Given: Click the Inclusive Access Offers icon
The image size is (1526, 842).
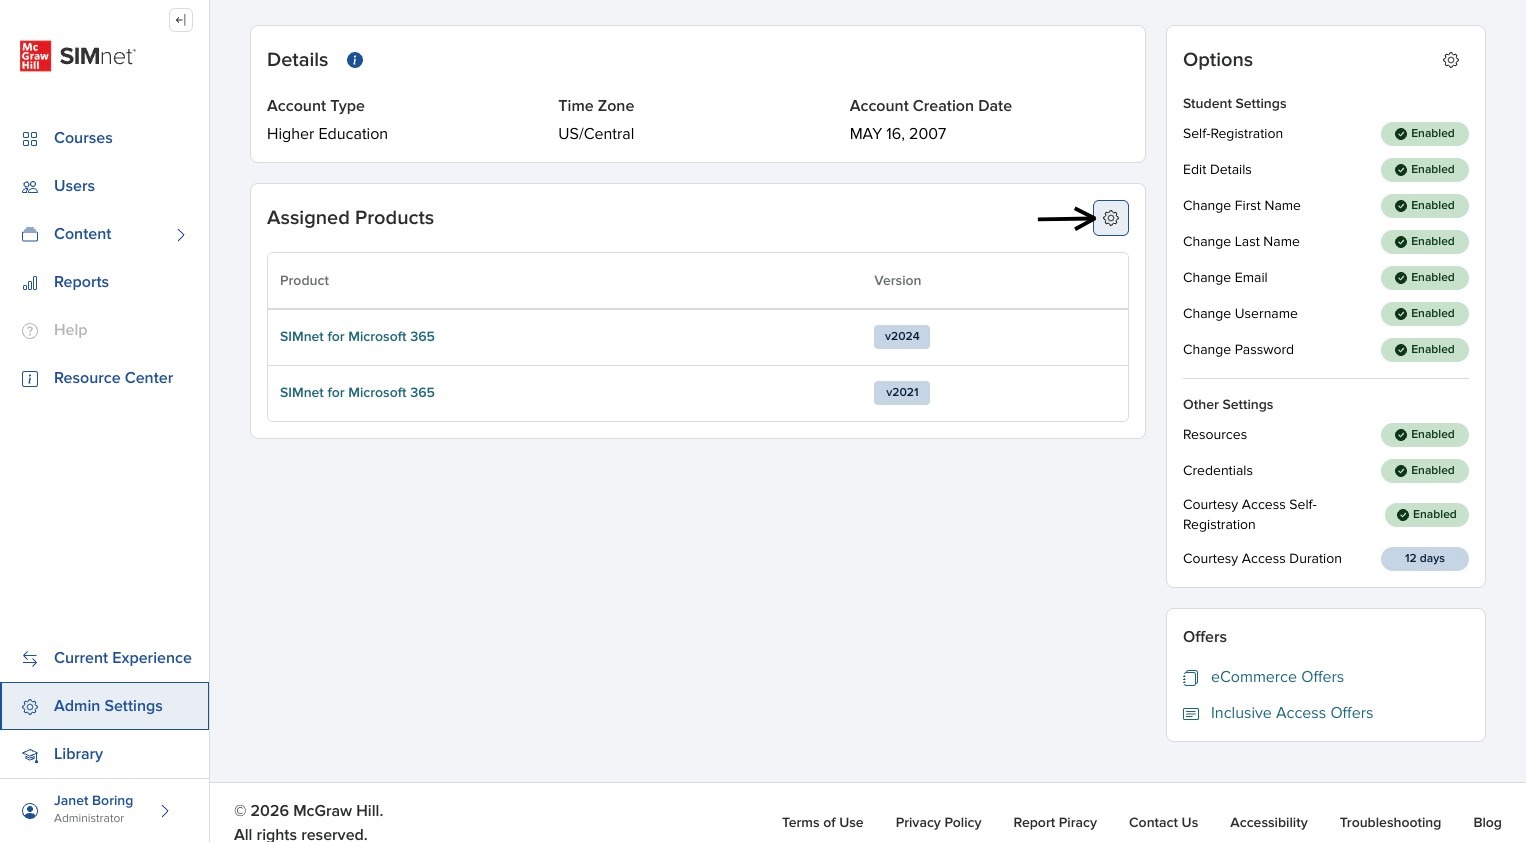Looking at the screenshot, I should click(x=1190, y=714).
